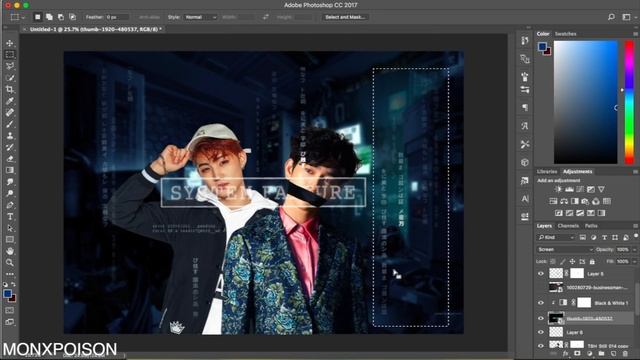640x360 pixels.
Task: Click Subtract from selection mode icon
Action: tap(61, 17)
